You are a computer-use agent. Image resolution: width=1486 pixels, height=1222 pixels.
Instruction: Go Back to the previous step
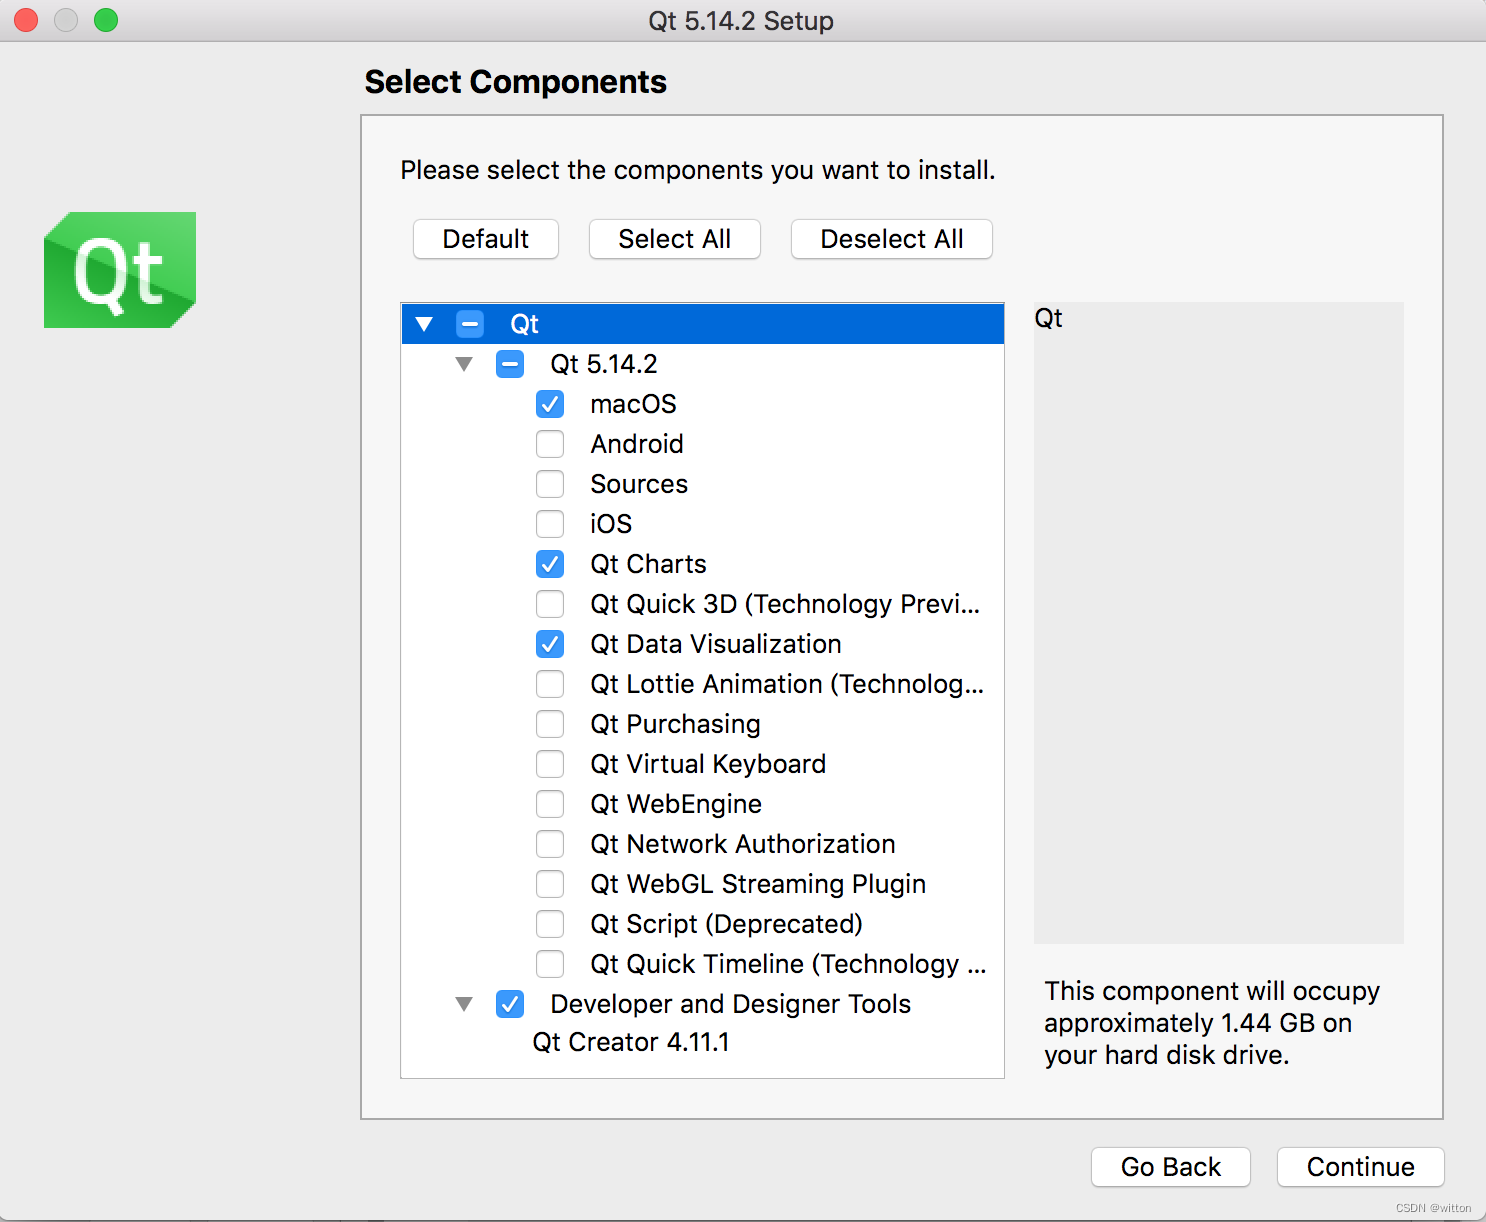tap(1171, 1167)
